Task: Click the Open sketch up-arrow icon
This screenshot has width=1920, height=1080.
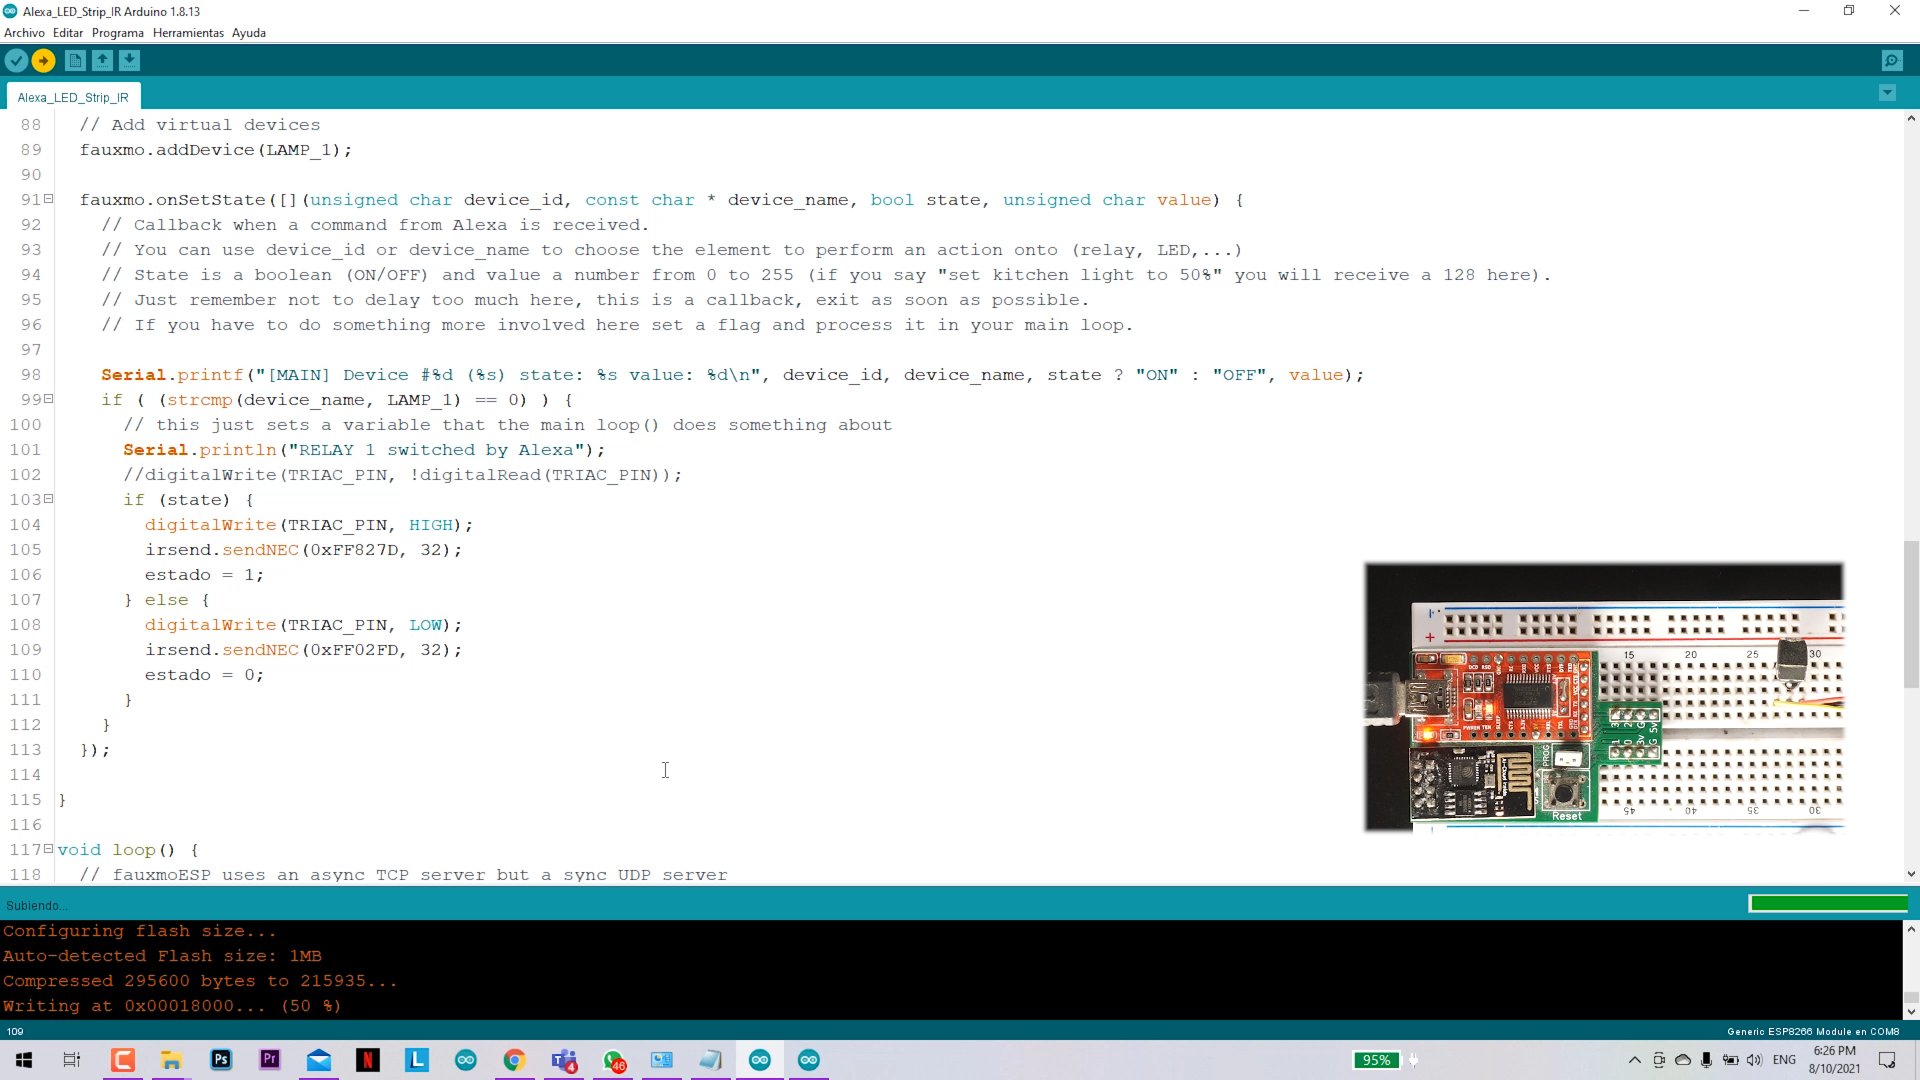Action: [102, 61]
